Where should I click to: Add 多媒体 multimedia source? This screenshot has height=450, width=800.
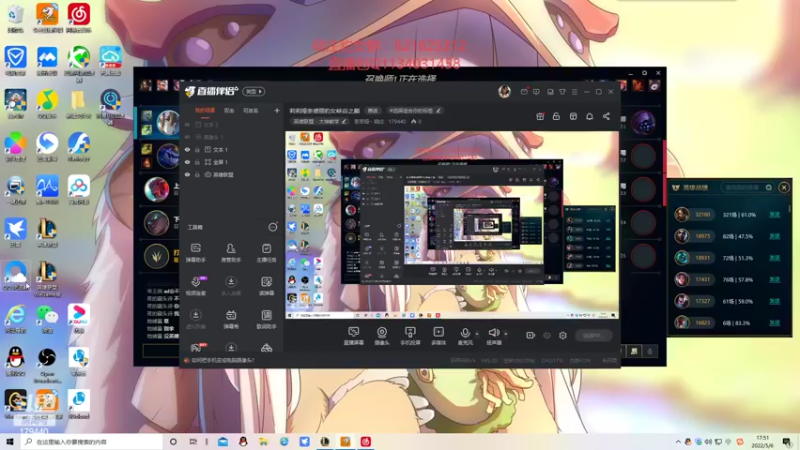438,336
